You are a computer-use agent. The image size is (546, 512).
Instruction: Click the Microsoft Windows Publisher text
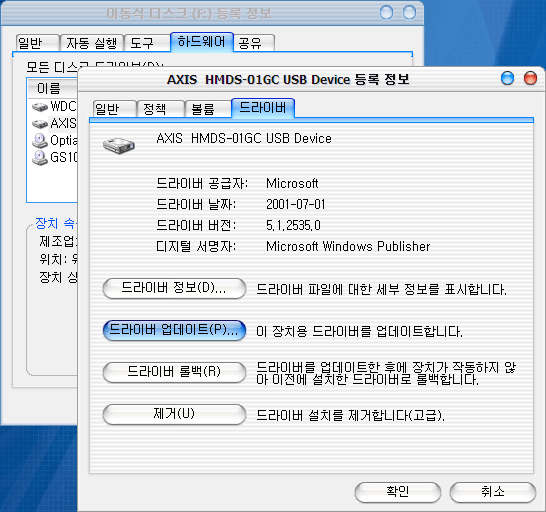pyautogui.click(x=348, y=247)
